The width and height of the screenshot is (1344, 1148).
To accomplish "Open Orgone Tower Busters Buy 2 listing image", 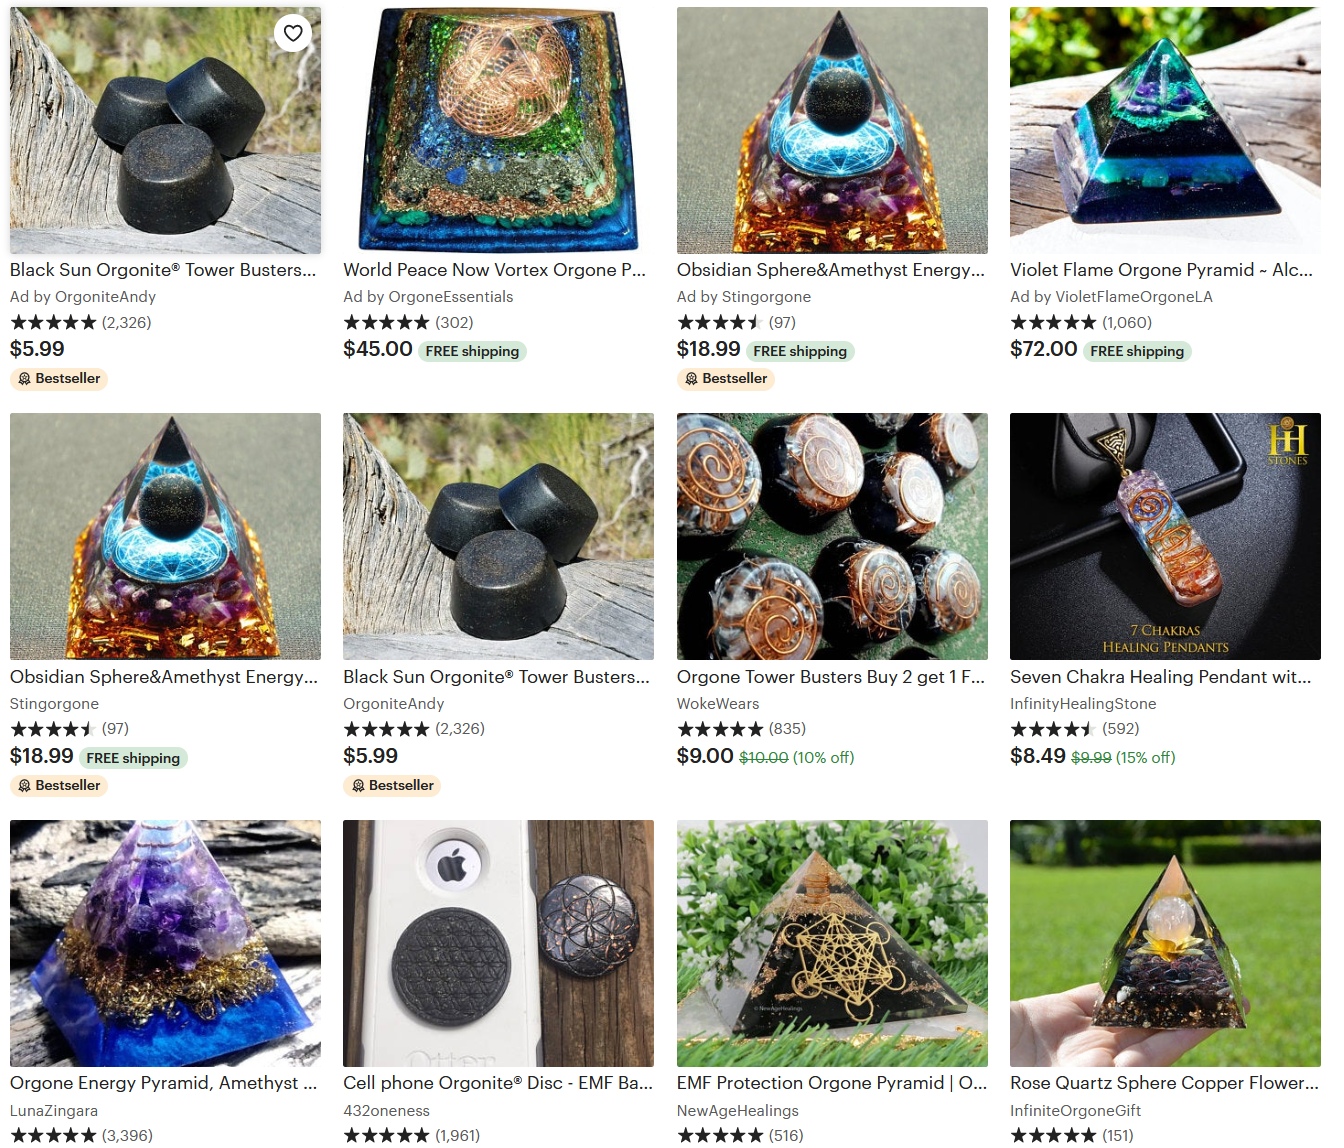I will pos(832,537).
